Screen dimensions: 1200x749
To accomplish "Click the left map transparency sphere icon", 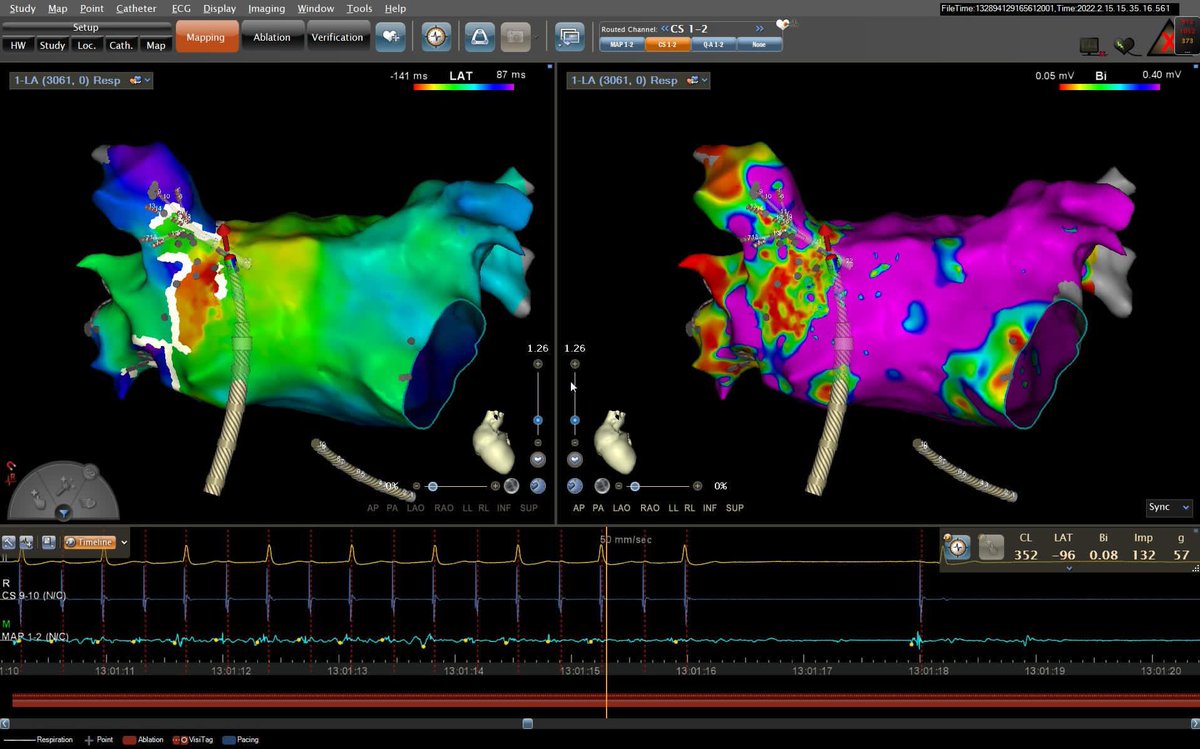I will pos(512,486).
